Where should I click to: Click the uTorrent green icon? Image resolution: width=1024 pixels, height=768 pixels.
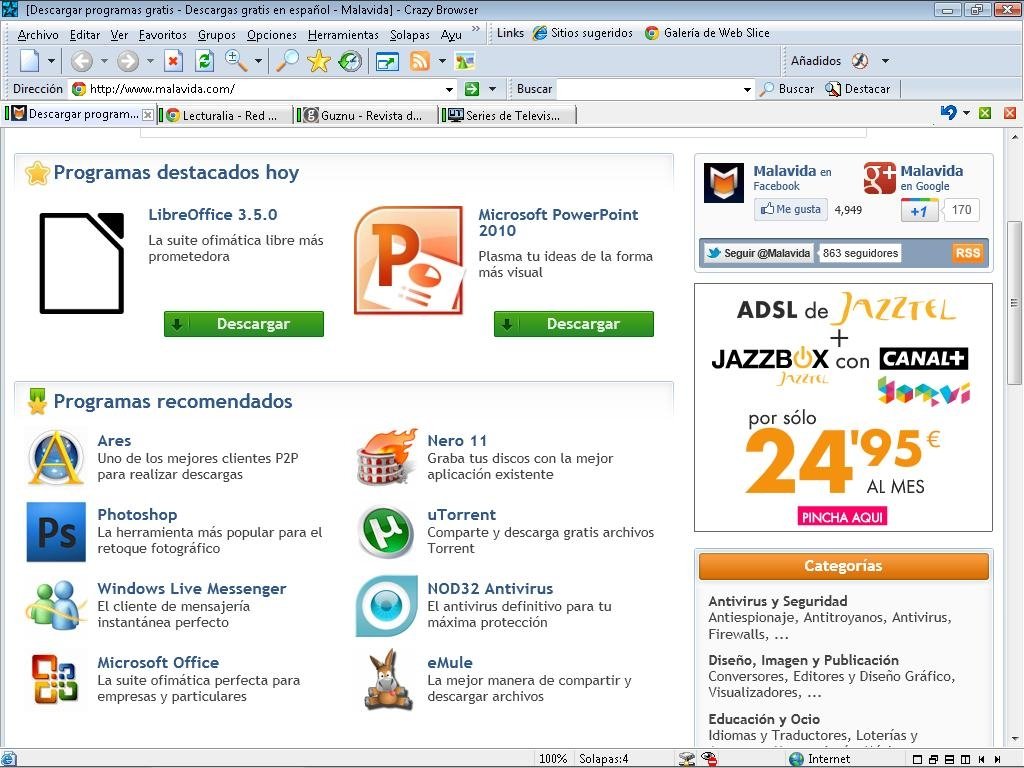[x=387, y=532]
